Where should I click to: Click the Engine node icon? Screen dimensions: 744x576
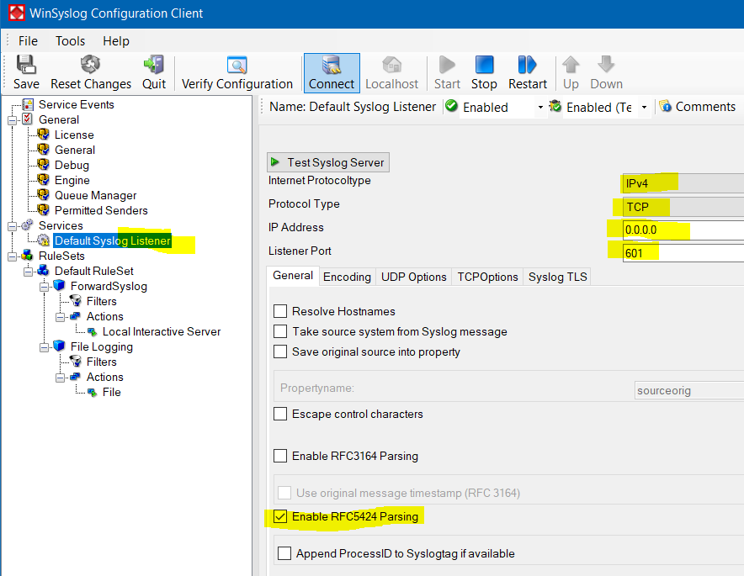pyautogui.click(x=43, y=180)
